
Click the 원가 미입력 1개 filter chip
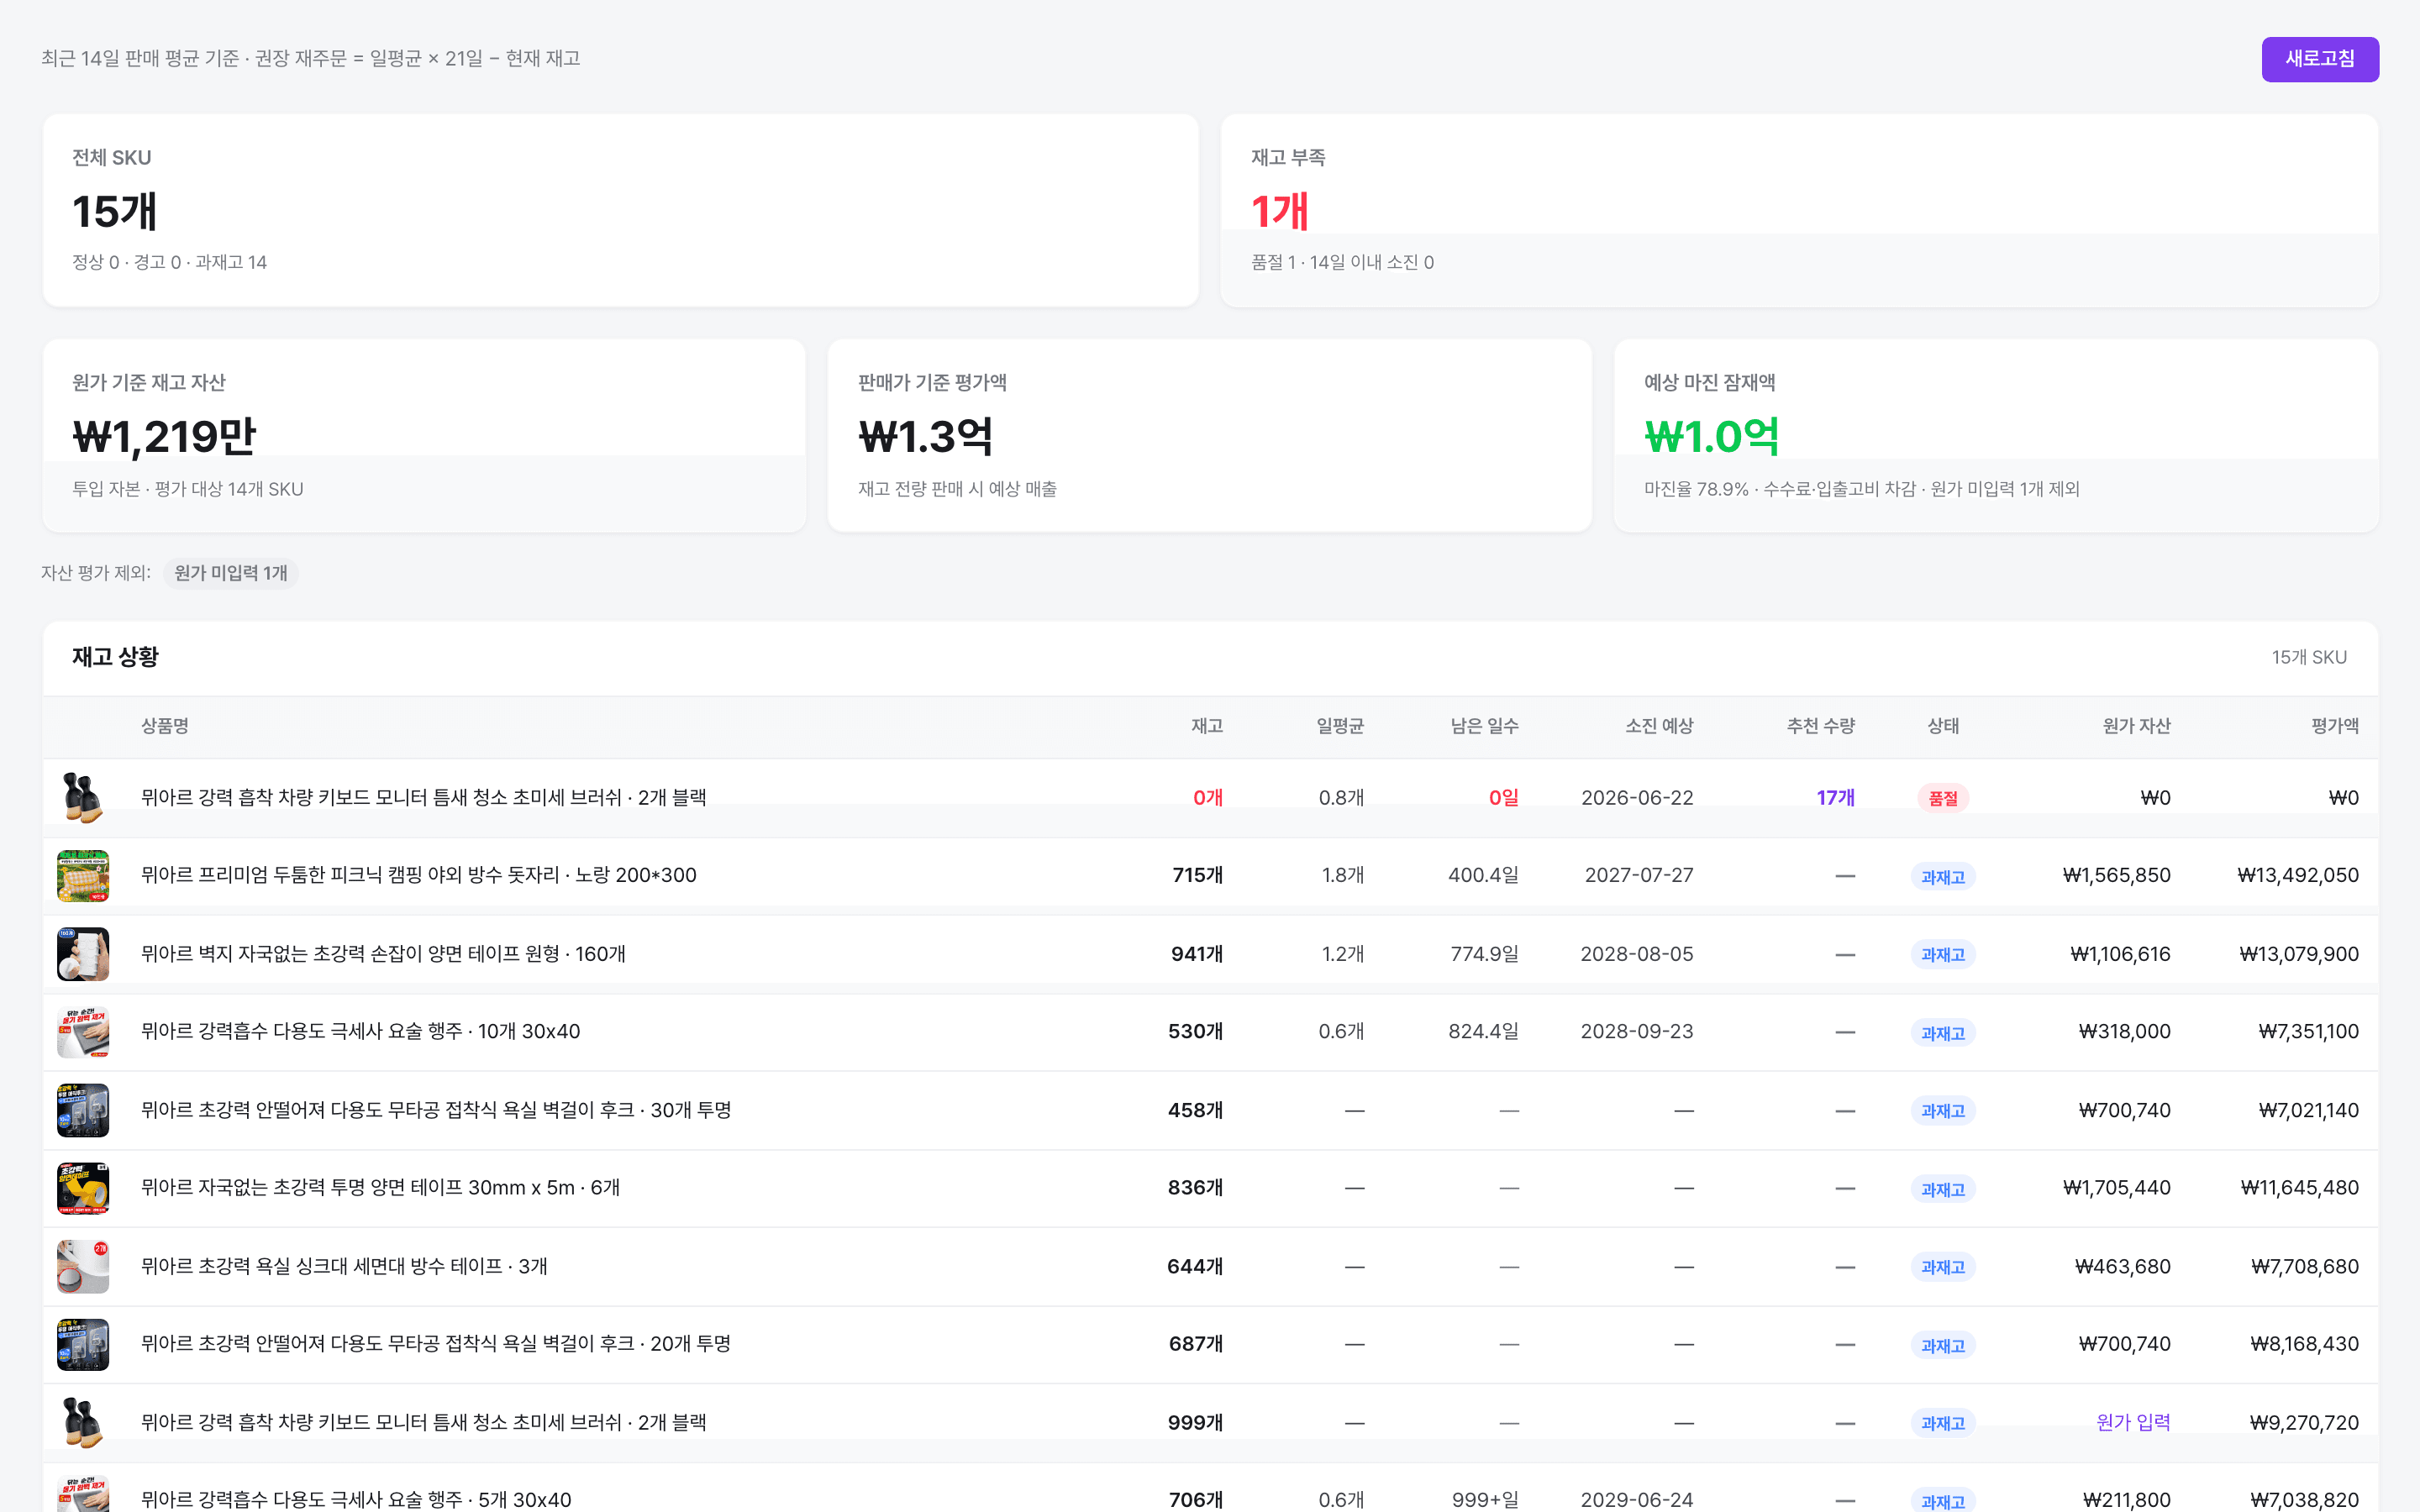231,573
